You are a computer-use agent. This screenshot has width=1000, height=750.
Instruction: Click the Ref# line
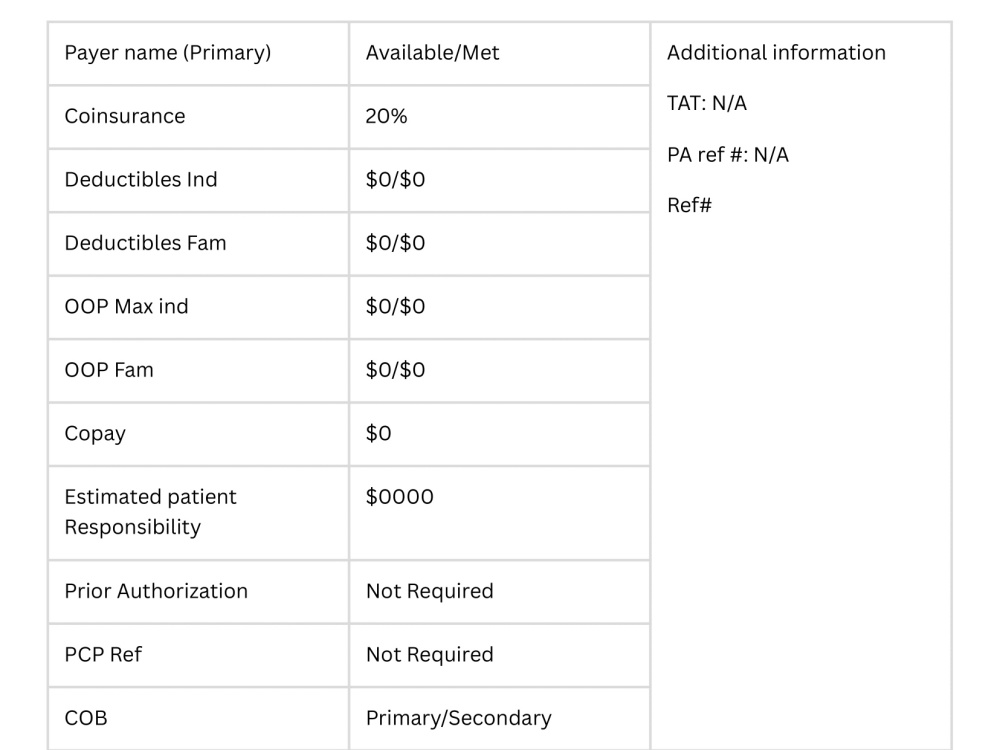(689, 205)
